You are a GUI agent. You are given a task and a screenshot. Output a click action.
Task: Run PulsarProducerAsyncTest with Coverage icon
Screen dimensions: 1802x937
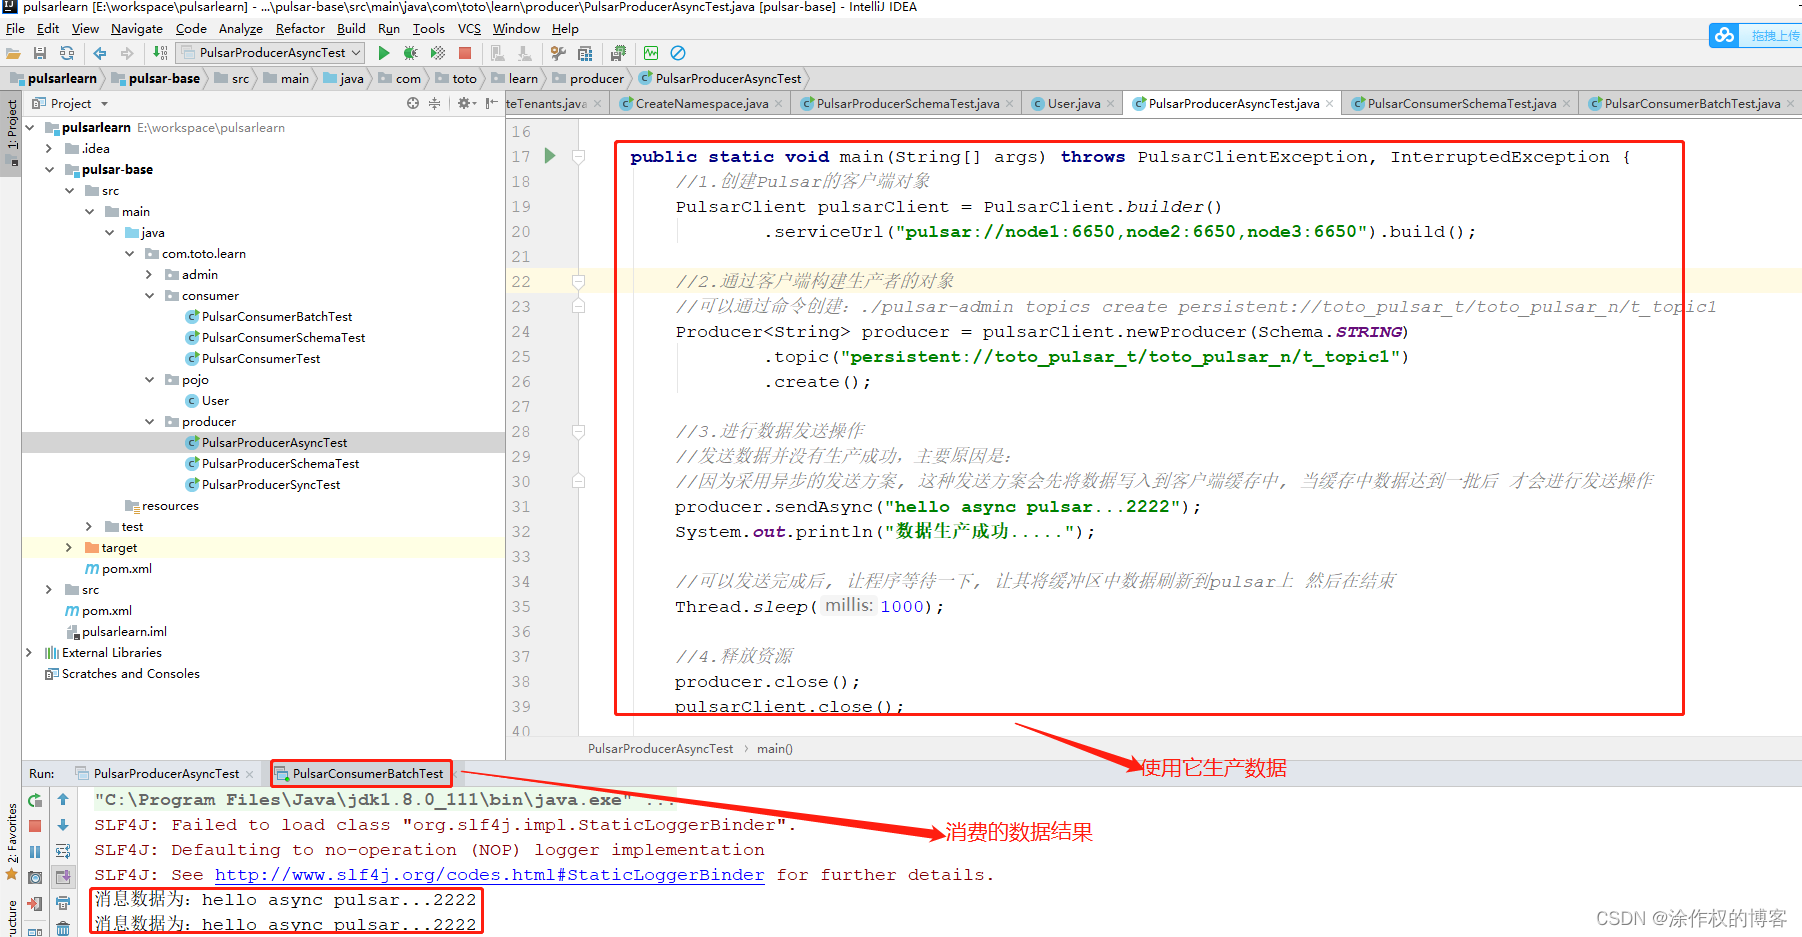pos(438,53)
